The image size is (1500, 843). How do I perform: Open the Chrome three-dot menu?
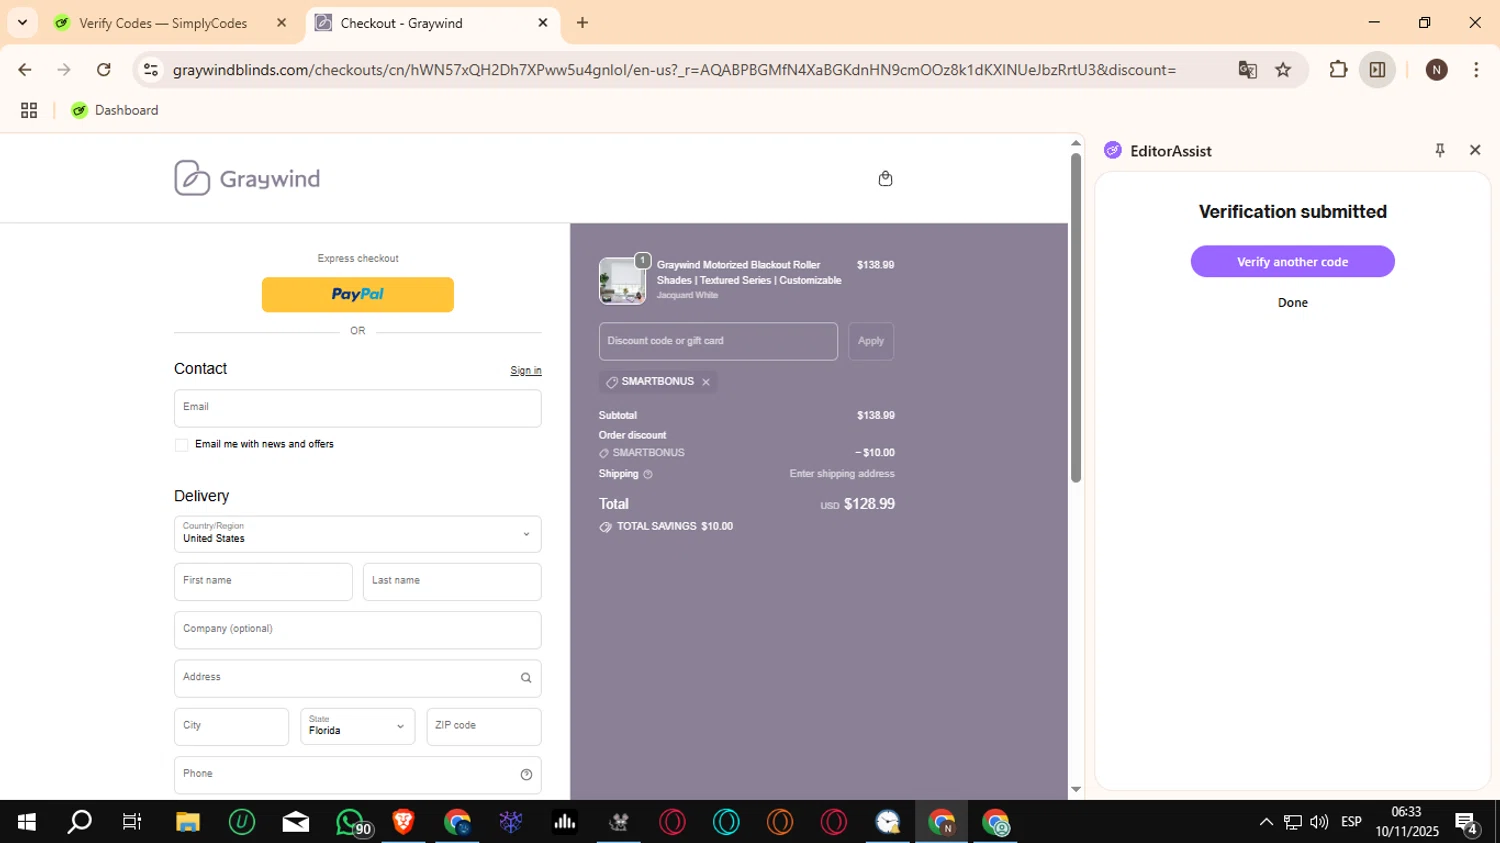[1476, 69]
